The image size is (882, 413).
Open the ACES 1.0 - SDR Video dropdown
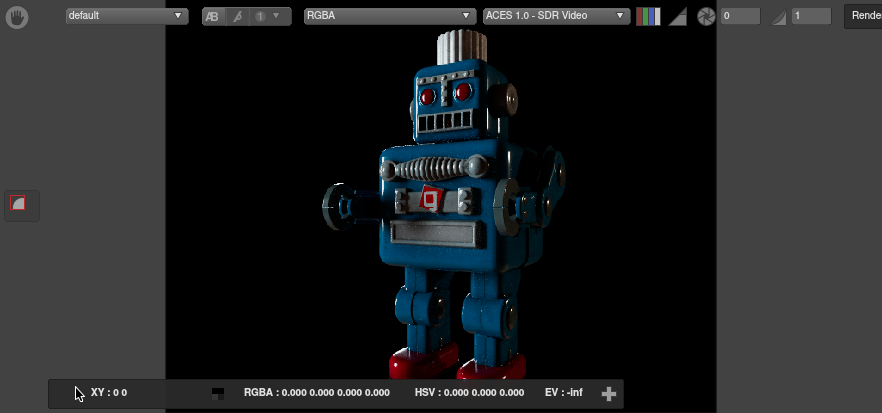[556, 16]
